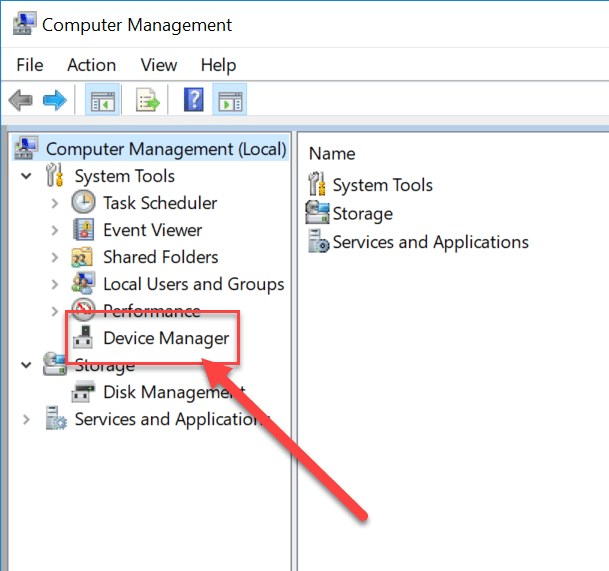Expand the Local Users and Groups node
Image resolution: width=609 pixels, height=571 pixels.
[x=55, y=284]
